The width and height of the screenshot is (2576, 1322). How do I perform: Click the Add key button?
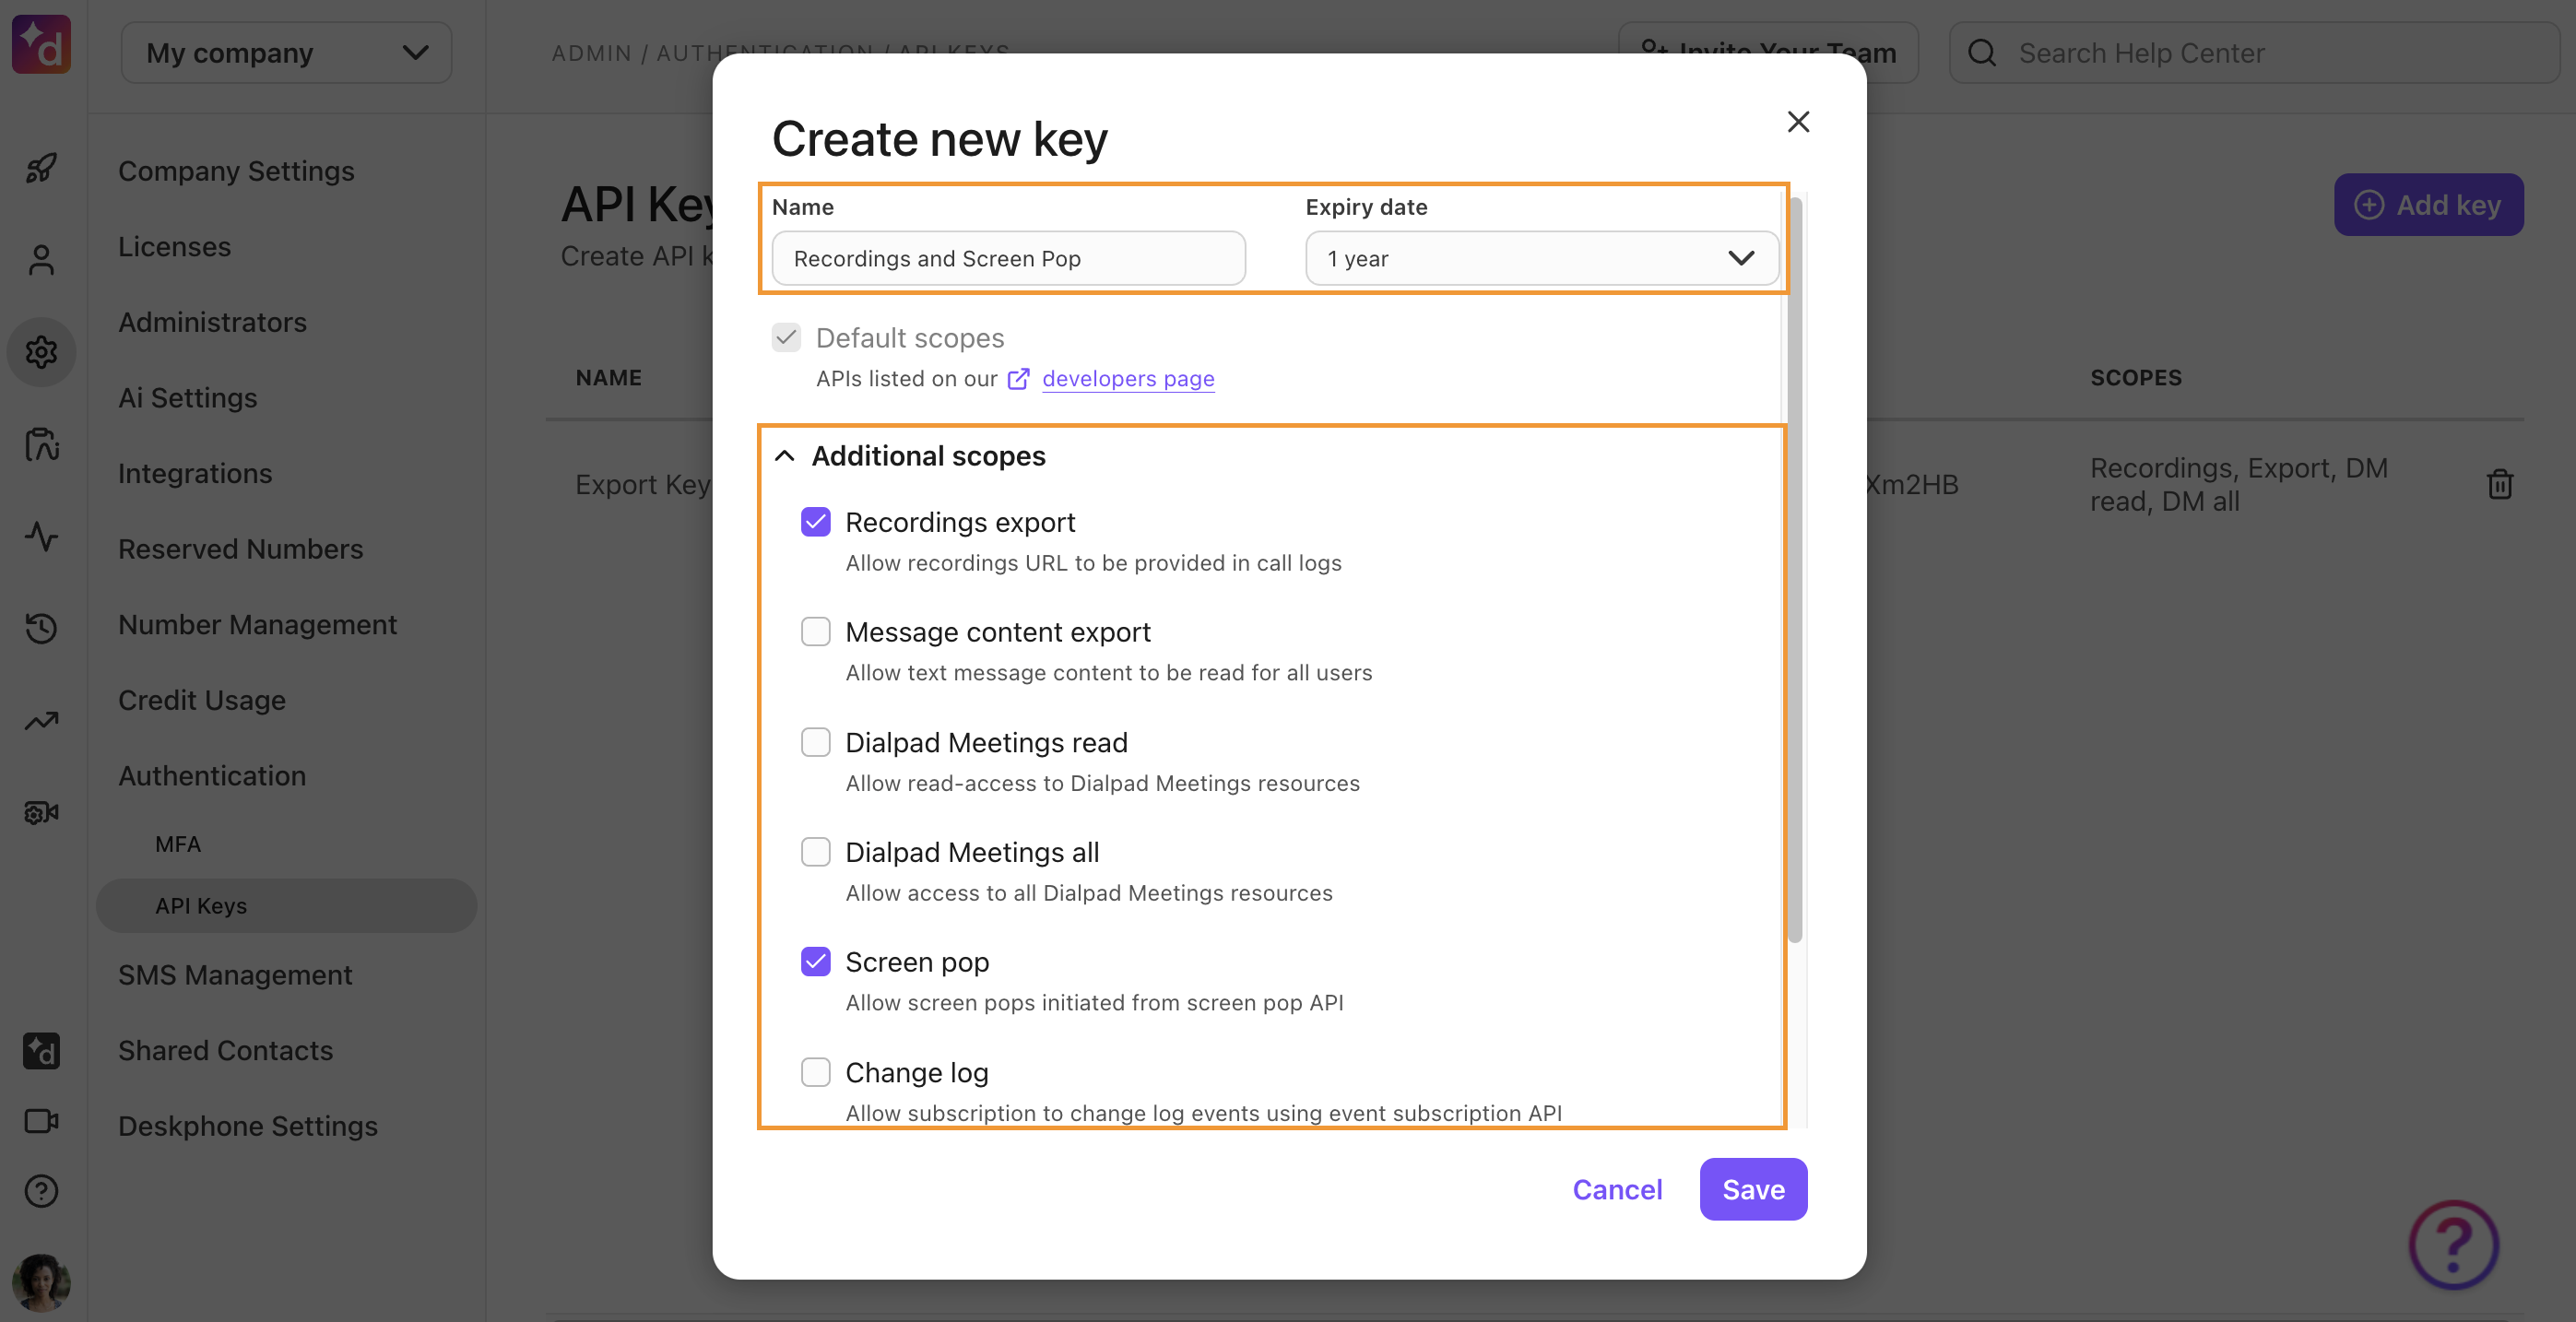[2428, 205]
